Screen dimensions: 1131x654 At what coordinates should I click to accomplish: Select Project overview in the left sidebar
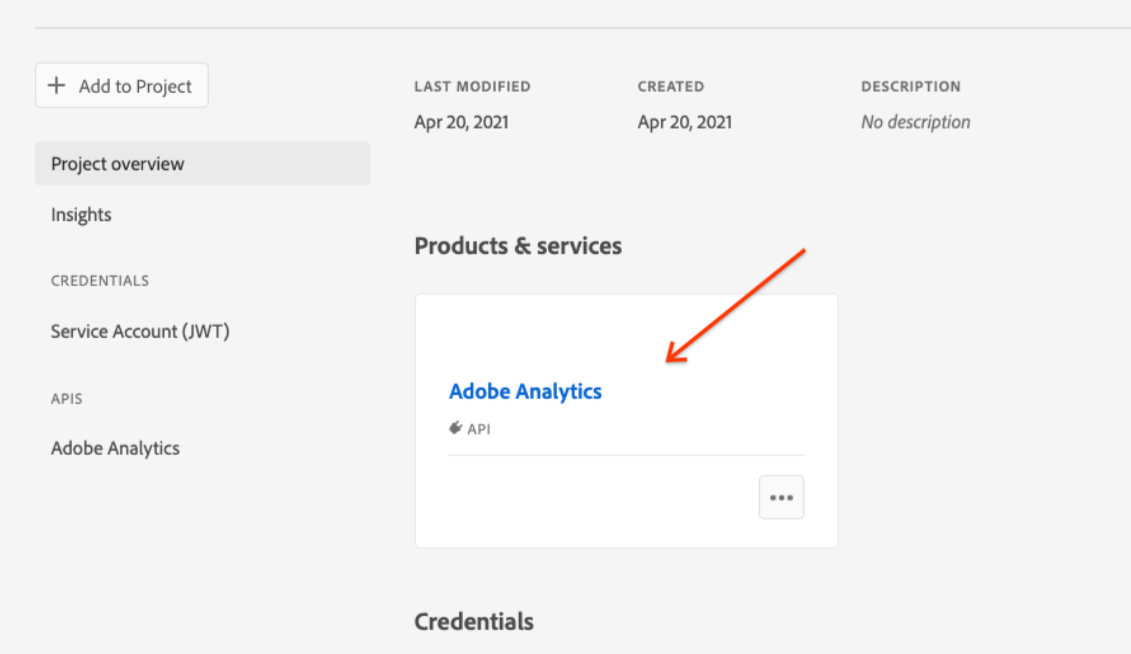click(117, 163)
